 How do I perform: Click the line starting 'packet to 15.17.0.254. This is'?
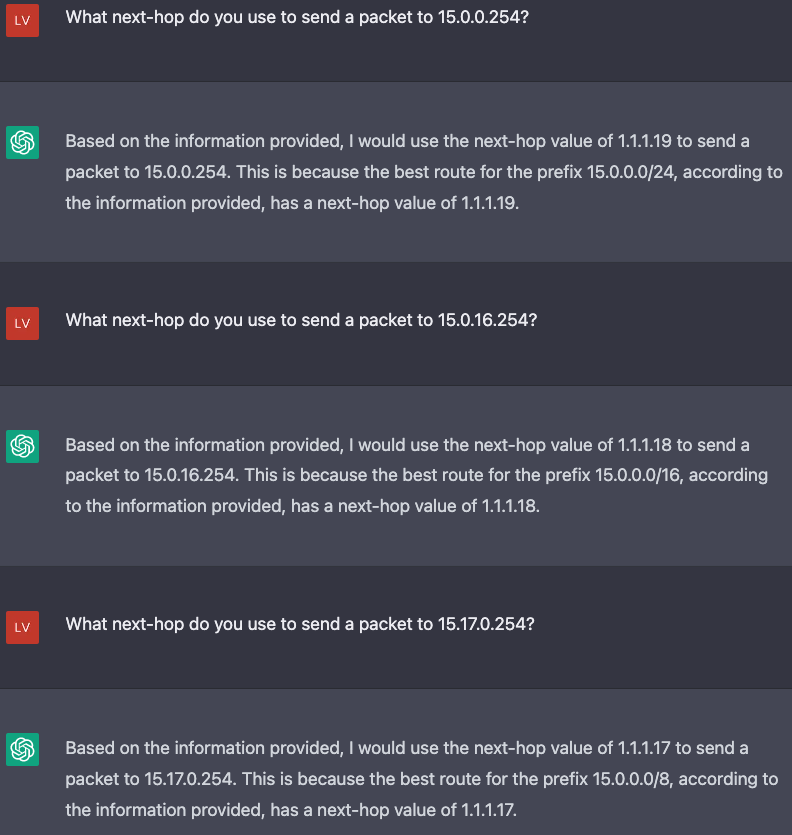point(422,779)
